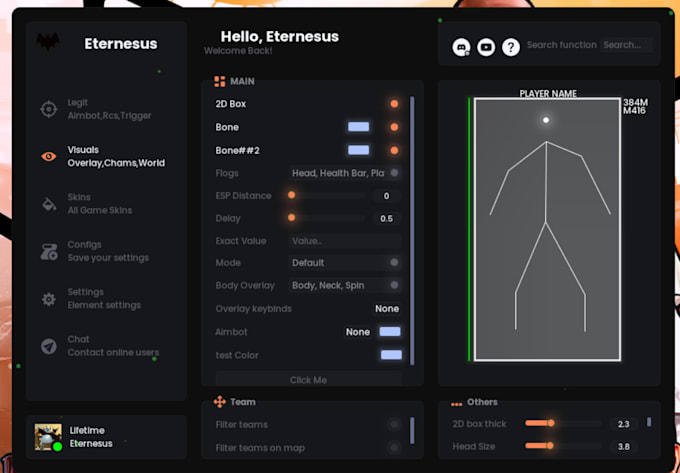The image size is (680, 473).
Task: Select the Visuals eye icon
Action: tap(49, 157)
